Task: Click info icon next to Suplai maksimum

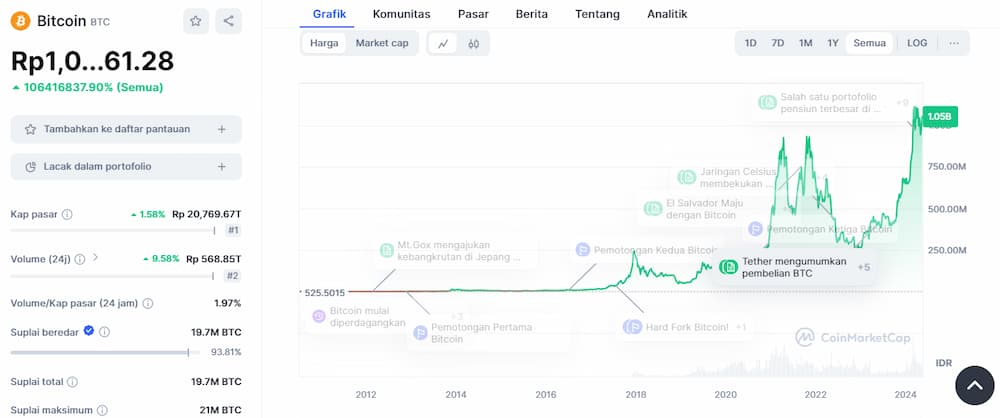Action: [x=102, y=410]
